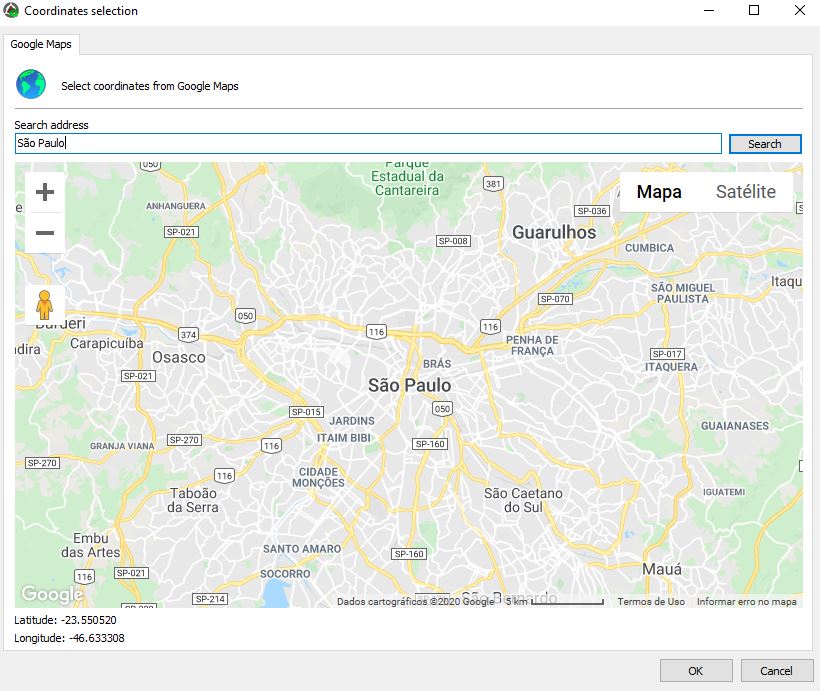Click the SP-036 road shield
This screenshot has height=691, width=820.
pyautogui.click(x=592, y=211)
